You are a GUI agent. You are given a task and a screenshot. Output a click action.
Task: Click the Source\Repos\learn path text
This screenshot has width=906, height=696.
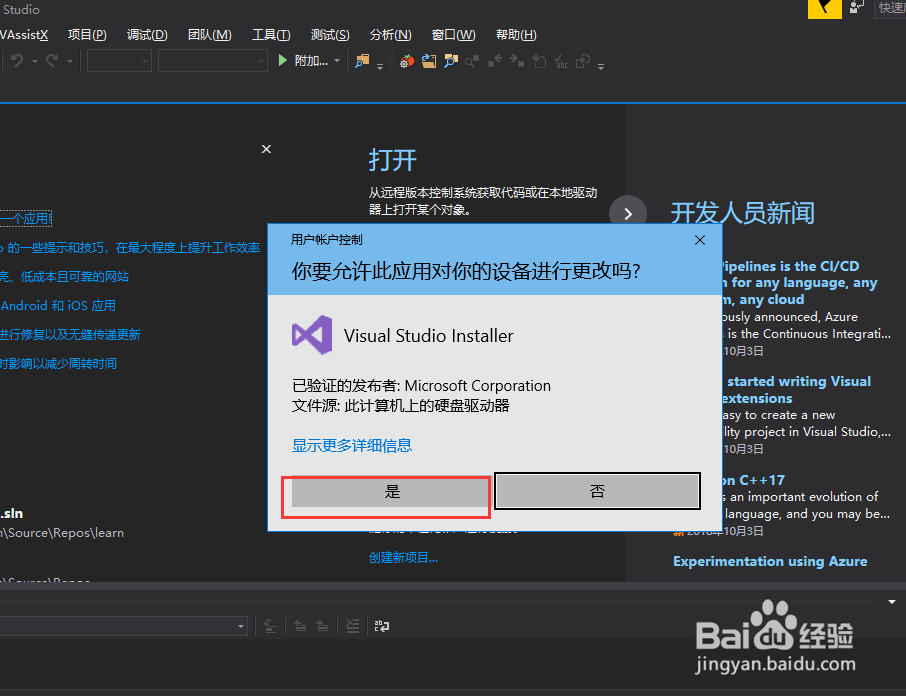coord(62,533)
